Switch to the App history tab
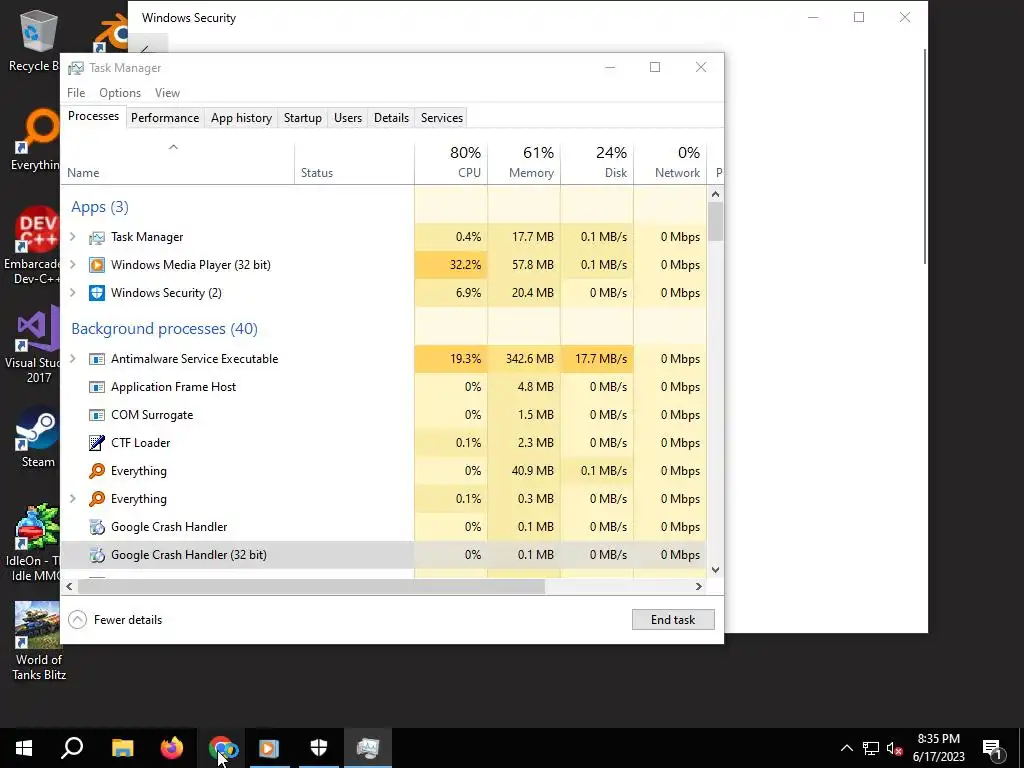This screenshot has width=1024, height=768. coord(241,118)
